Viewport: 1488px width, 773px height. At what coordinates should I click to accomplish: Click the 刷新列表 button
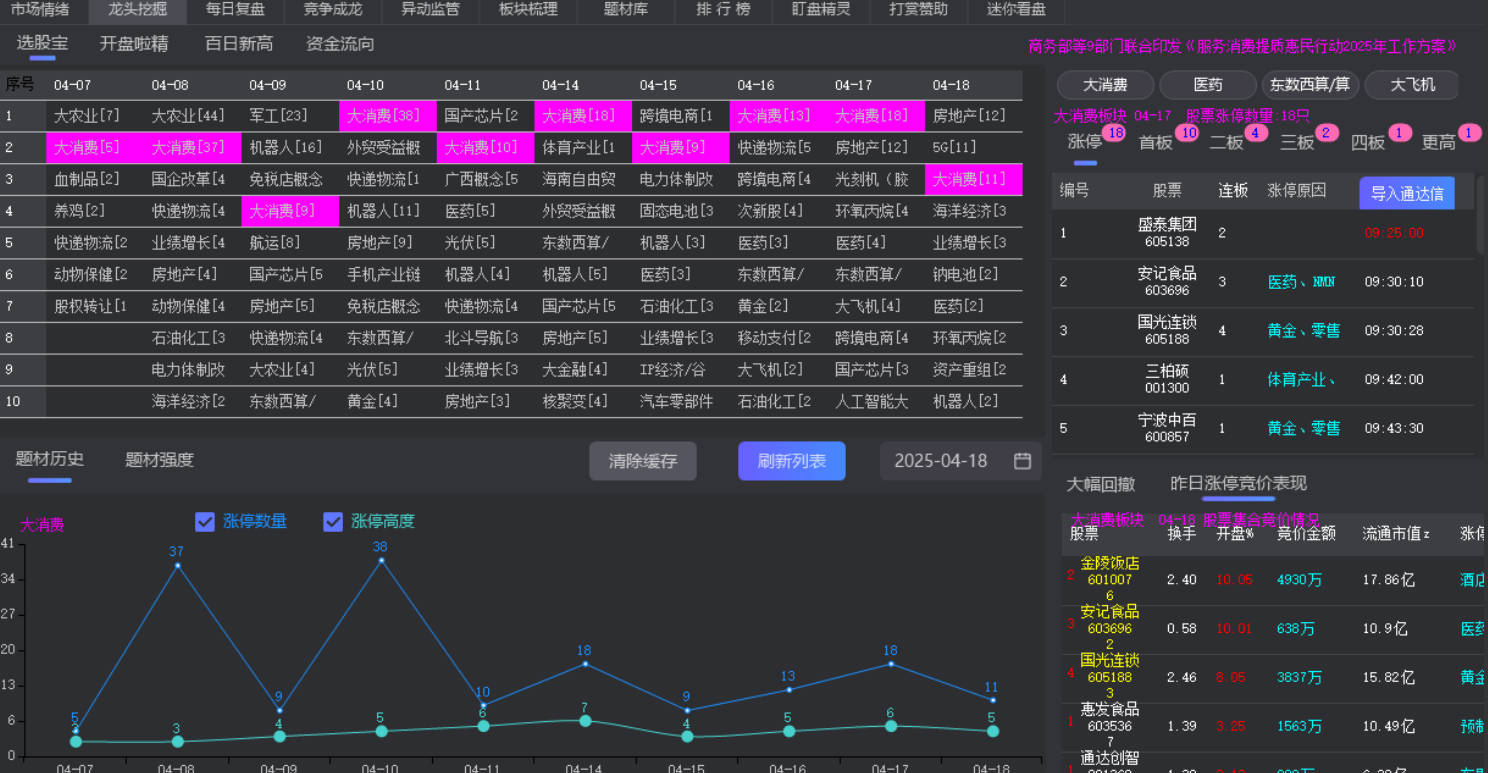click(x=792, y=461)
